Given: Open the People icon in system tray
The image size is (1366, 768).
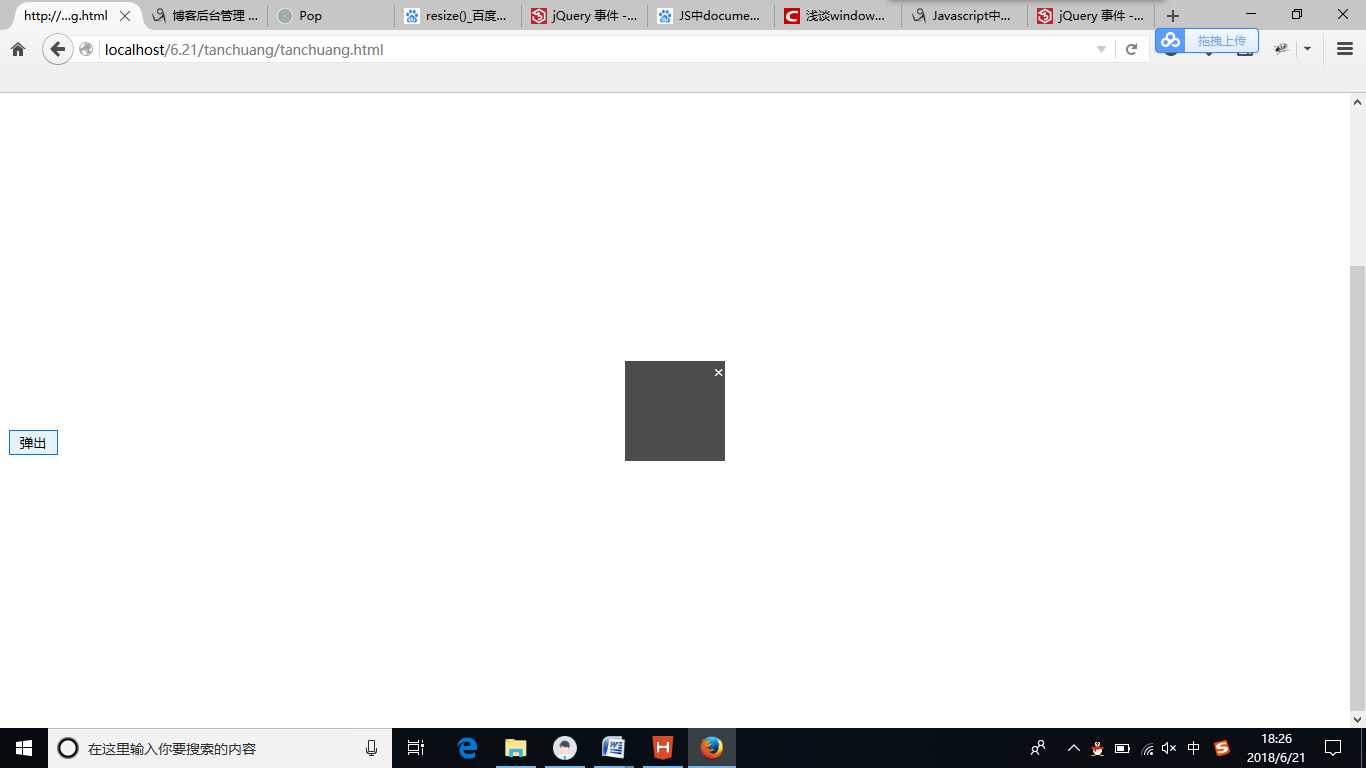Looking at the screenshot, I should (1038, 748).
